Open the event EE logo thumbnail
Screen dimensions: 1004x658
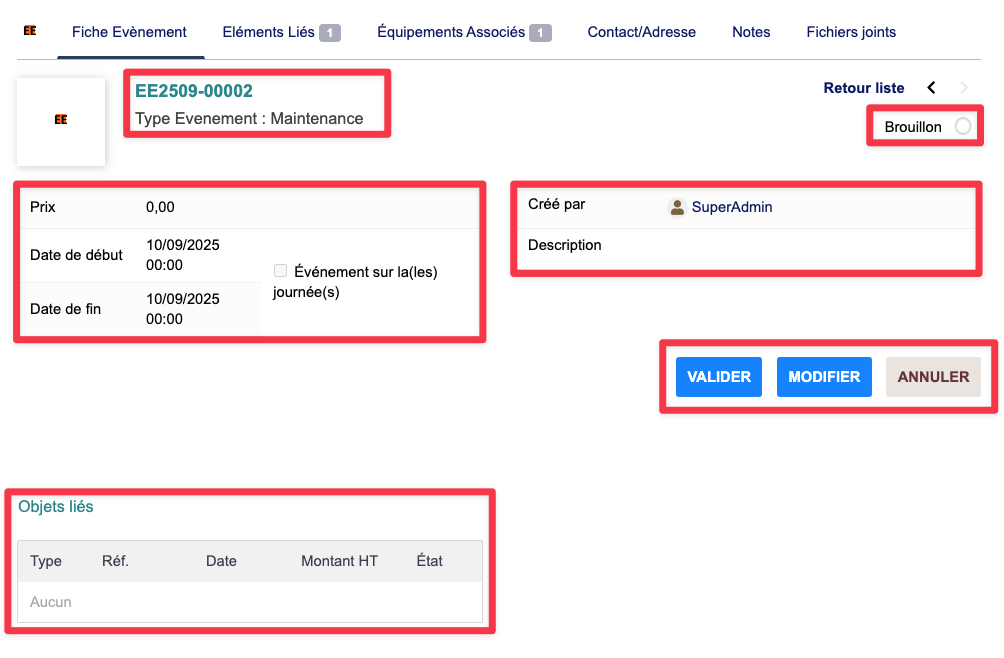[x=61, y=120]
